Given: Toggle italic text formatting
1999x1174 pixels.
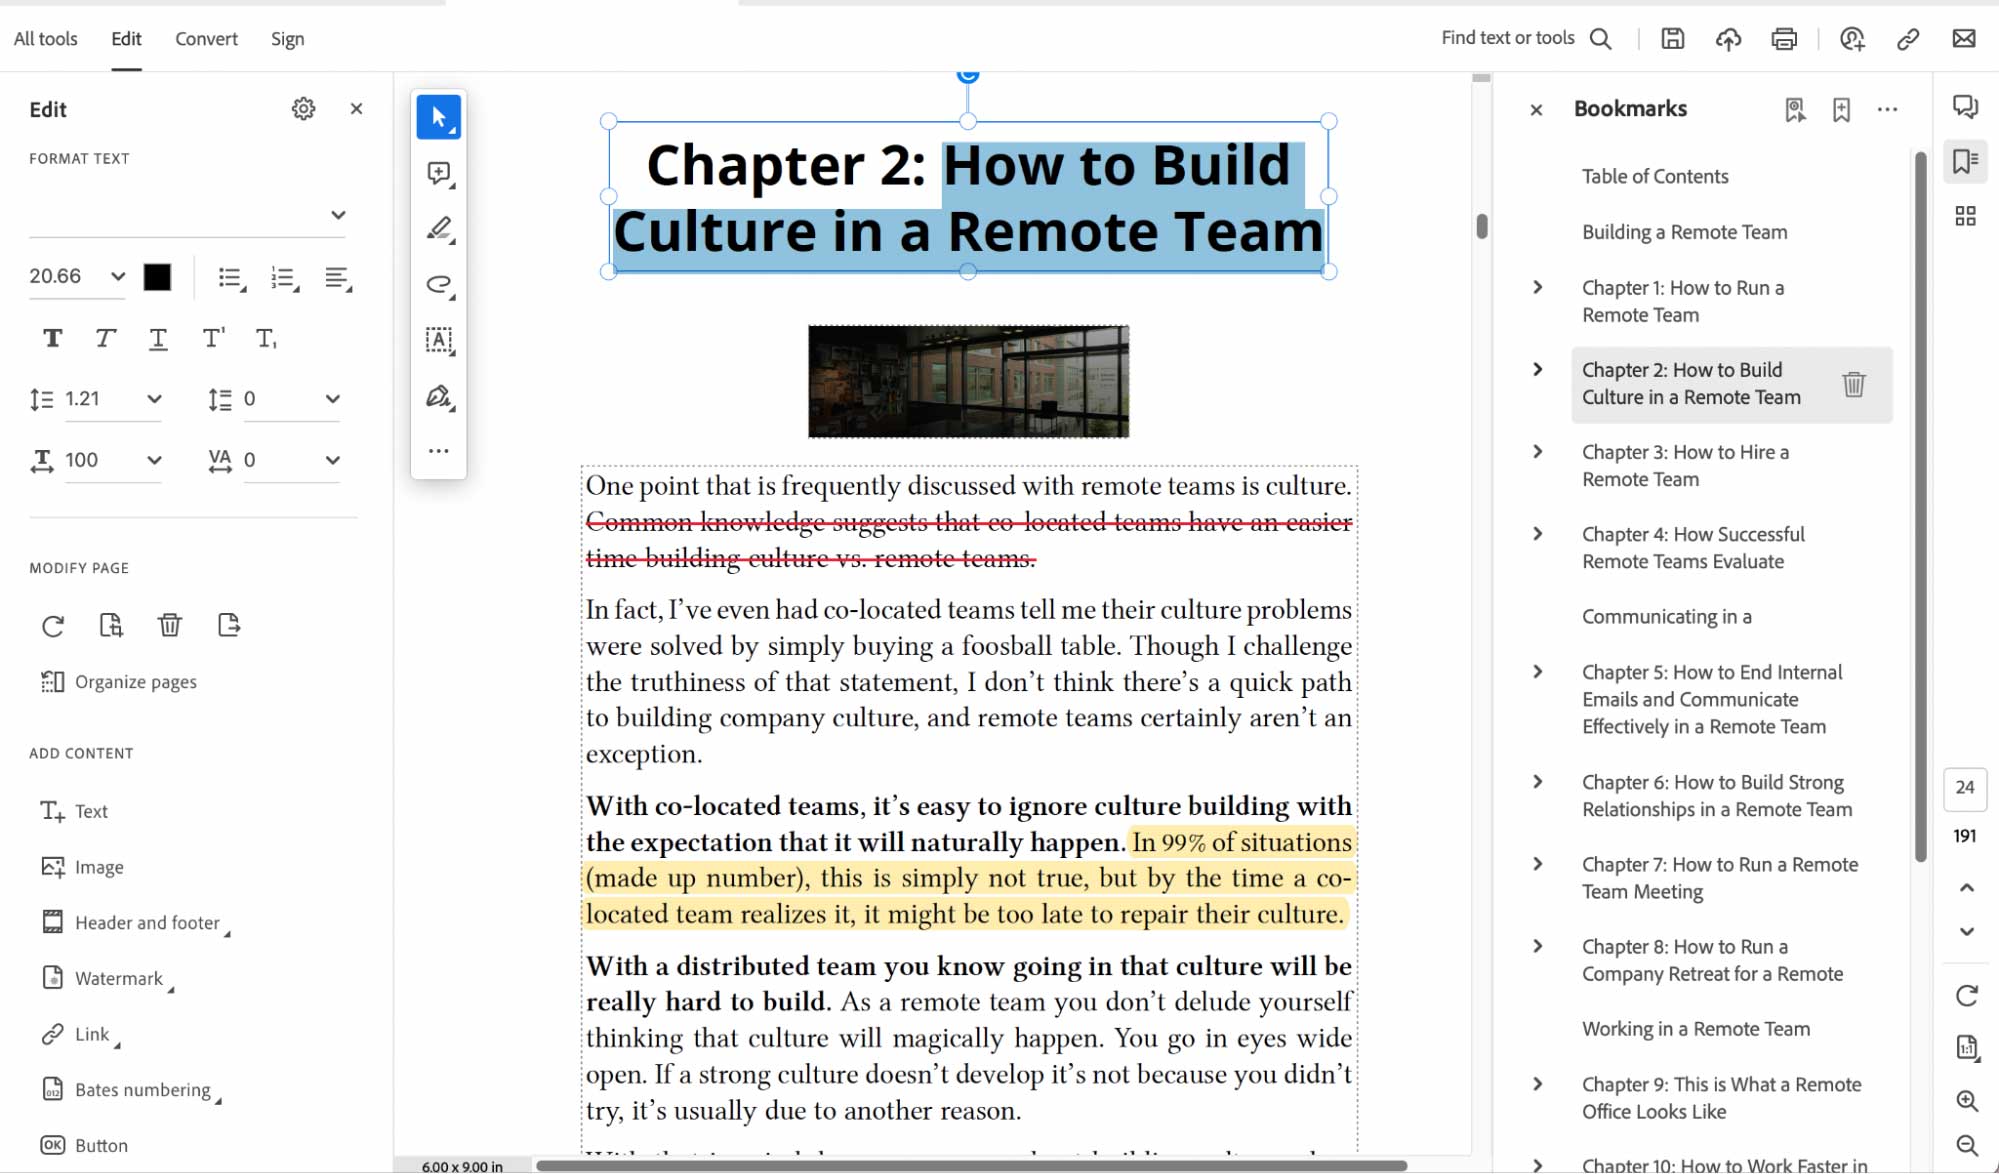Looking at the screenshot, I should [x=105, y=339].
